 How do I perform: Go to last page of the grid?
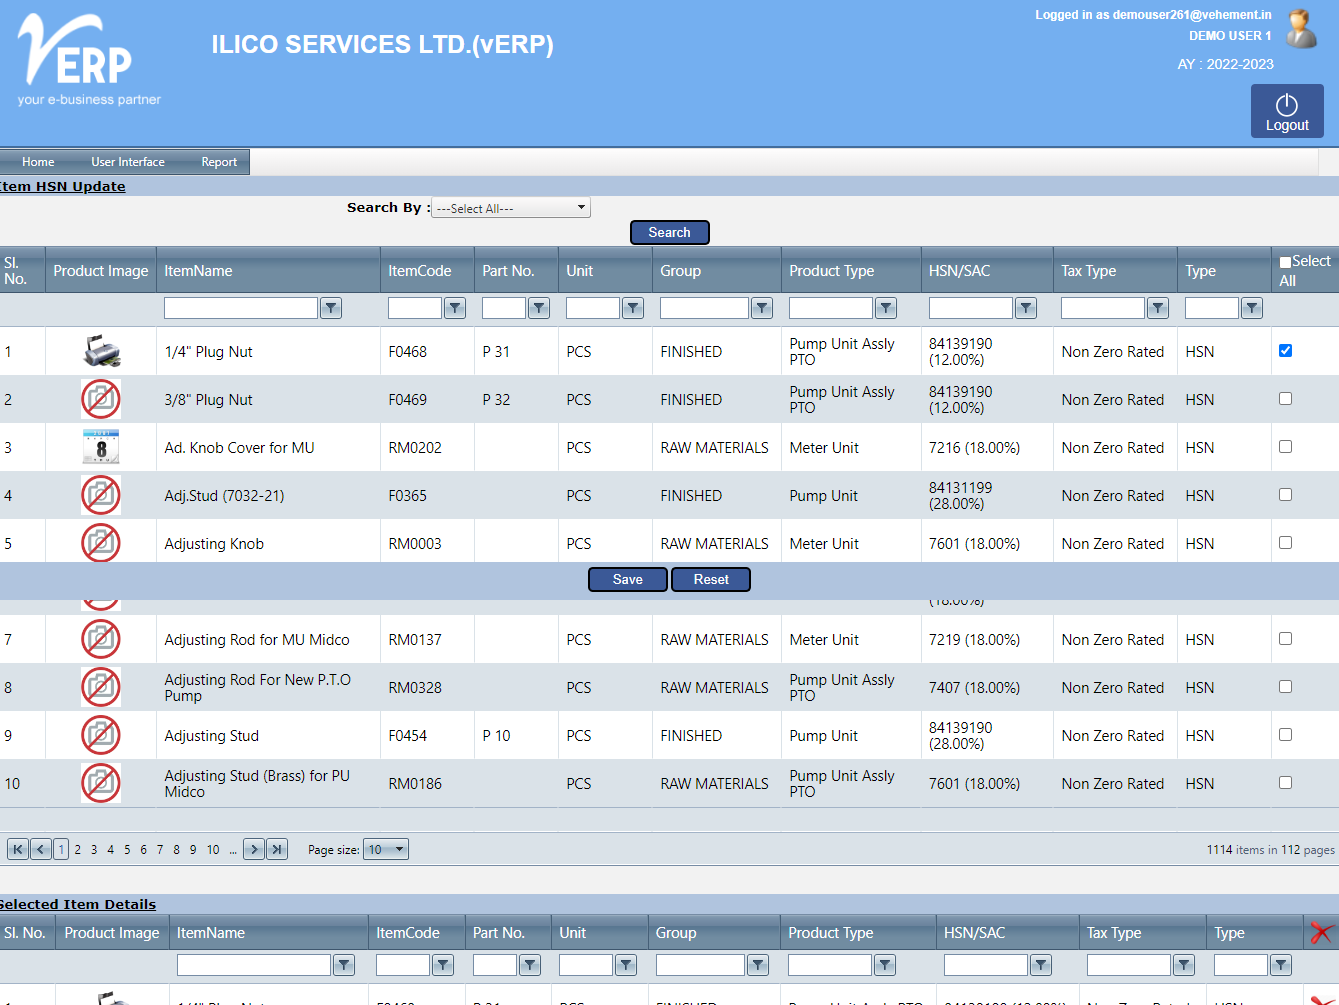[277, 849]
